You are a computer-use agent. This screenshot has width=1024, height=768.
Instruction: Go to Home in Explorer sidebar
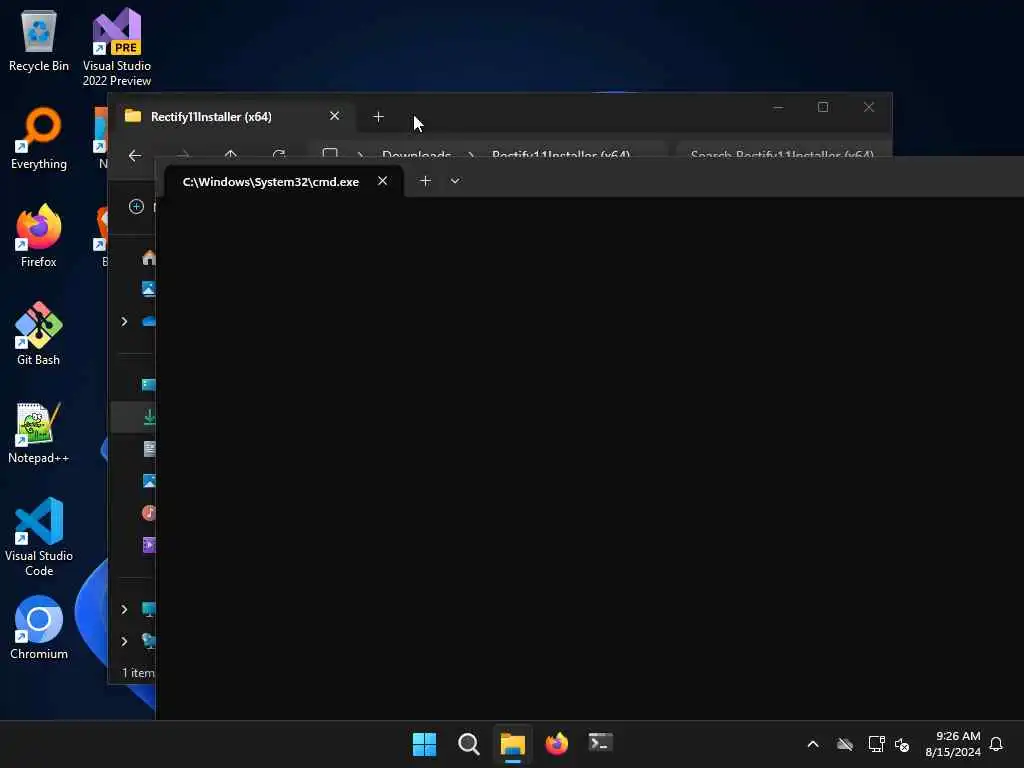pyautogui.click(x=149, y=258)
